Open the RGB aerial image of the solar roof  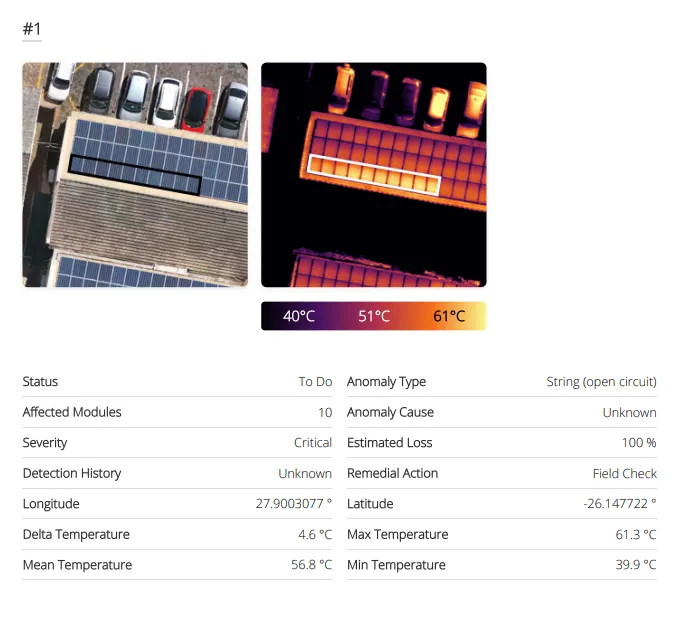pyautogui.click(x=135, y=175)
